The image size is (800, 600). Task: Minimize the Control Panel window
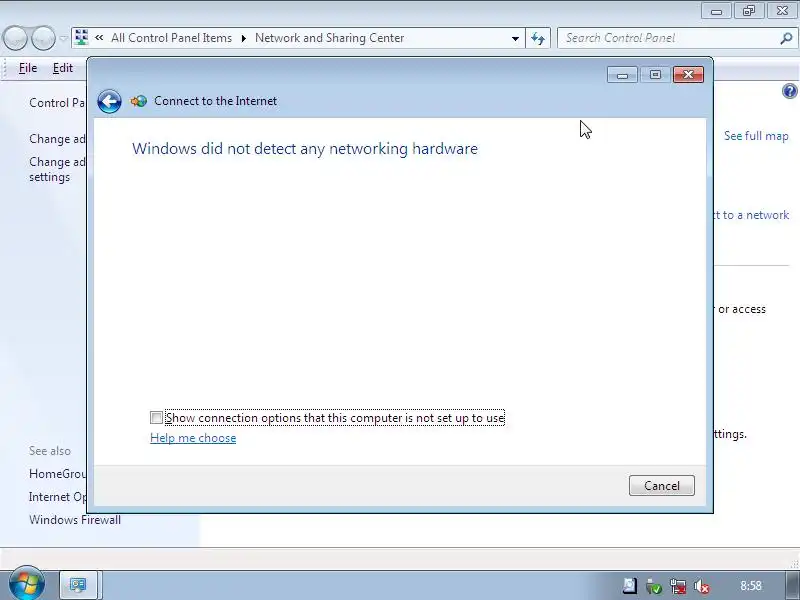point(716,11)
